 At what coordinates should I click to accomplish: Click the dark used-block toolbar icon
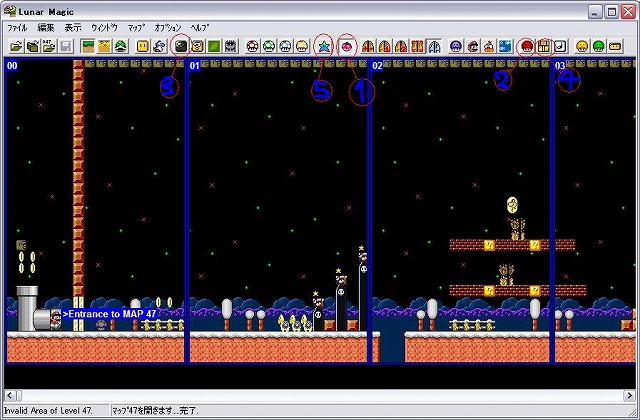[181, 47]
